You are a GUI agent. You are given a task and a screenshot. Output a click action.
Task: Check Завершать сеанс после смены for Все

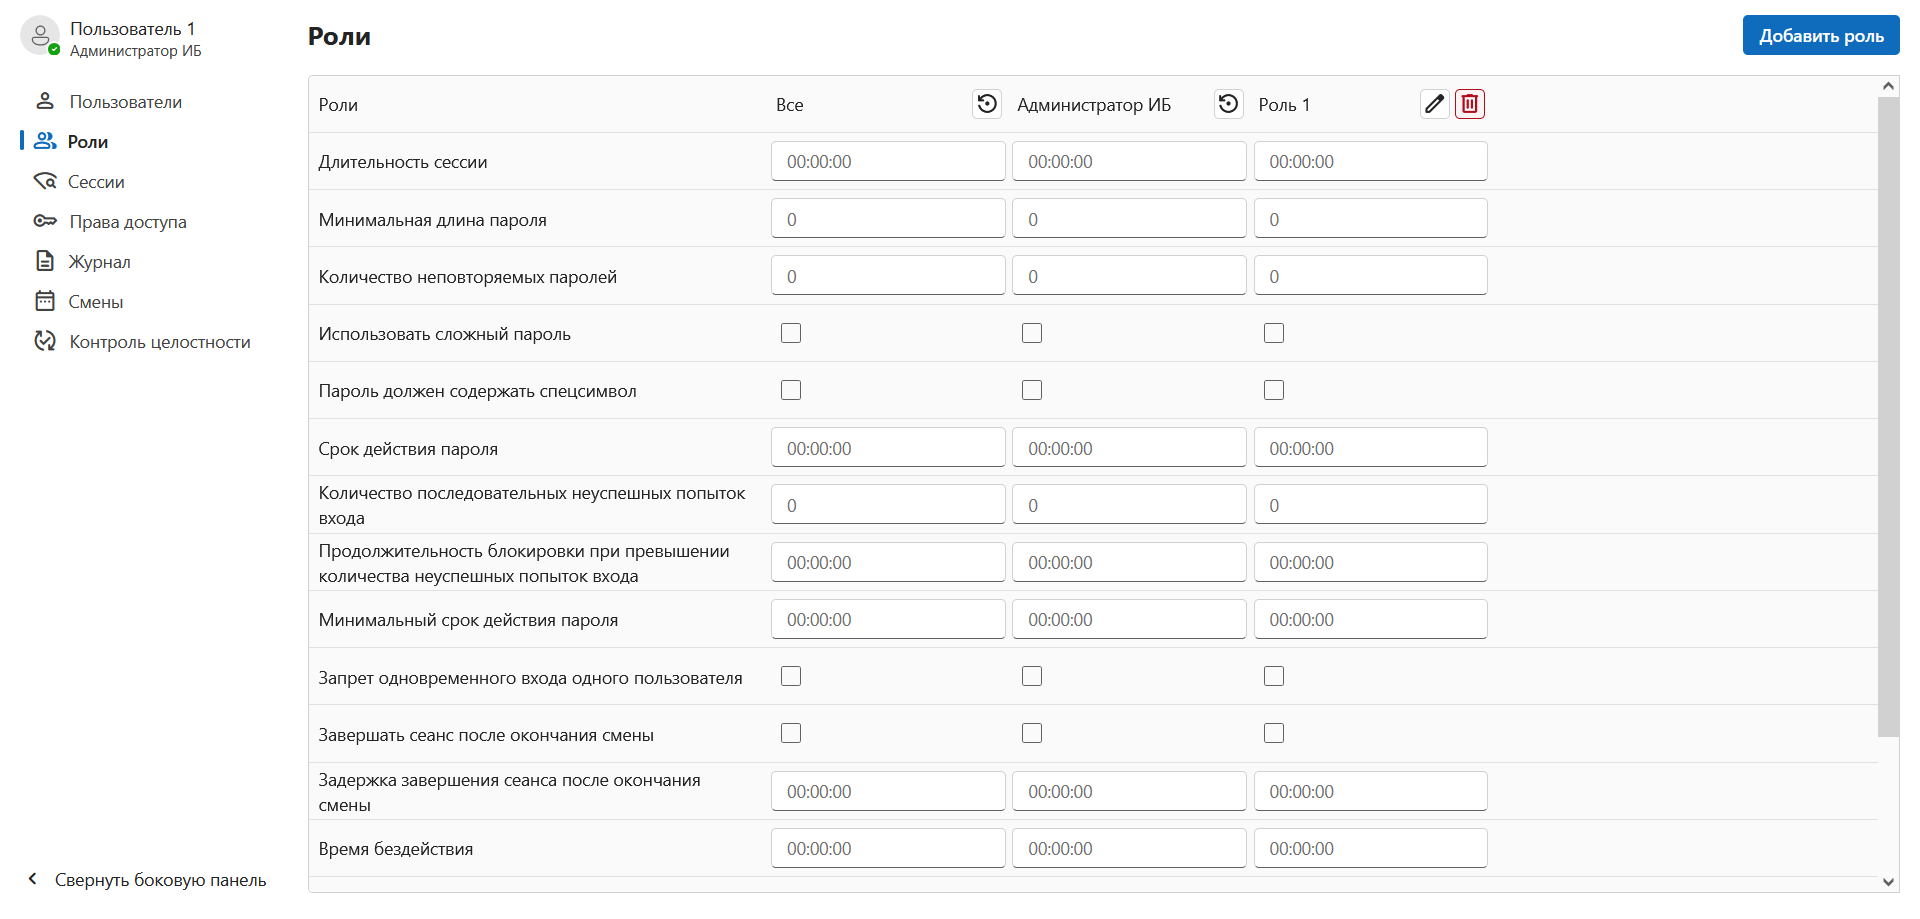[791, 733]
